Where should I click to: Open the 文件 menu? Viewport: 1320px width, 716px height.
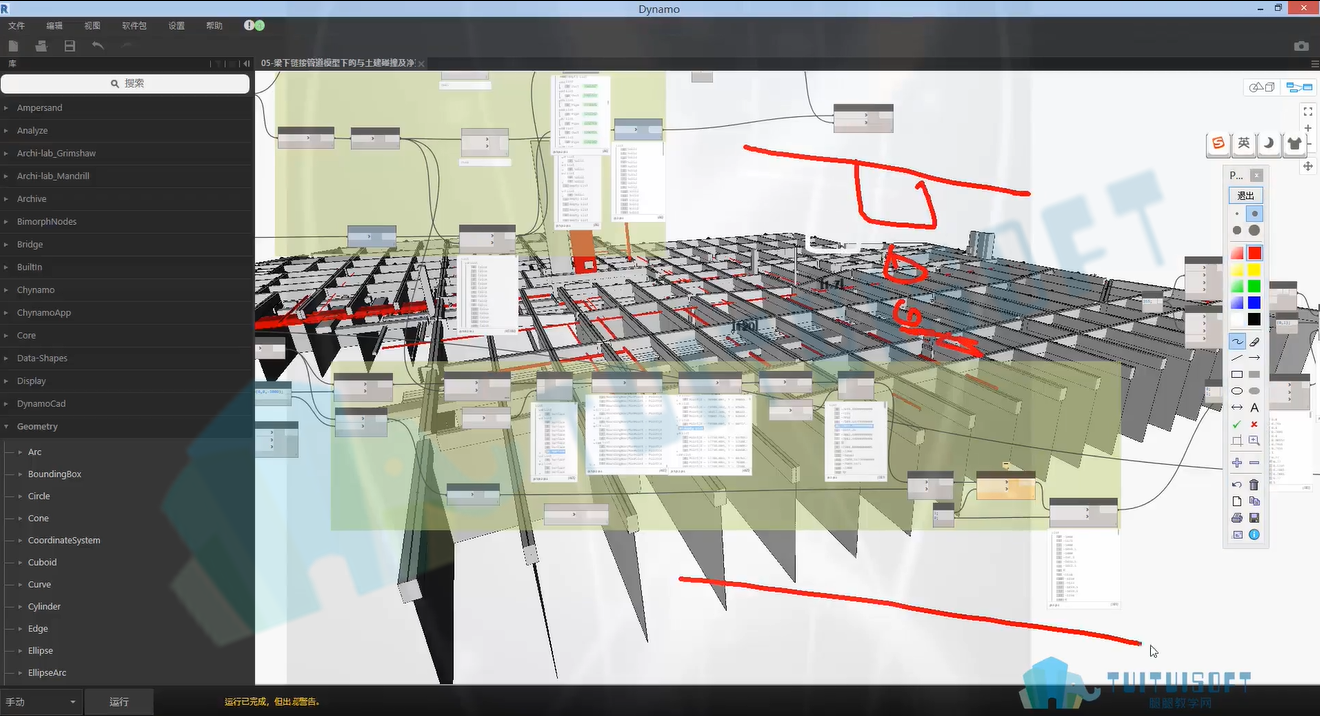16,25
